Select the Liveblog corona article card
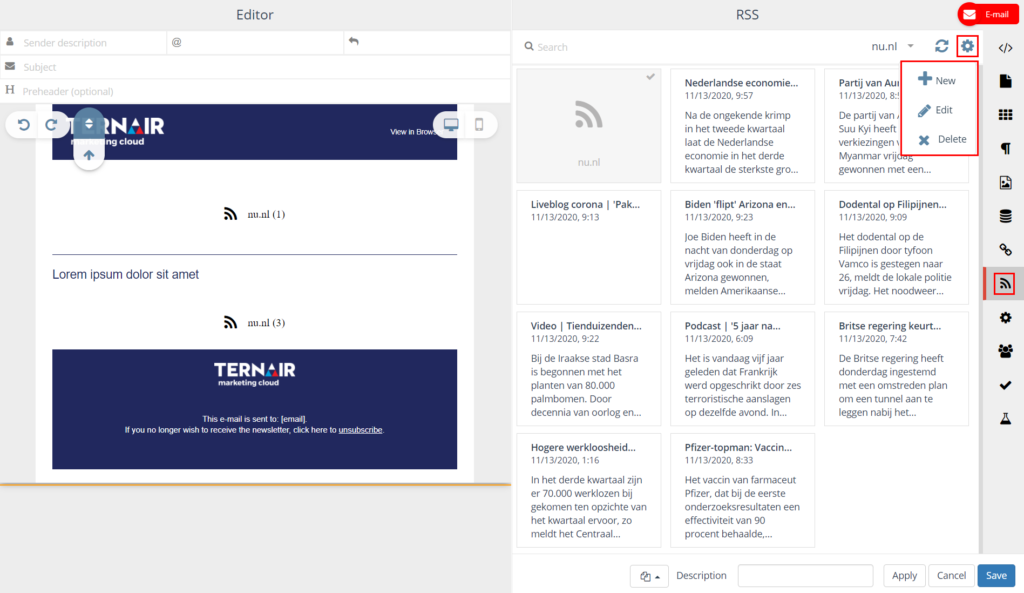The image size is (1024, 593). pos(588,247)
